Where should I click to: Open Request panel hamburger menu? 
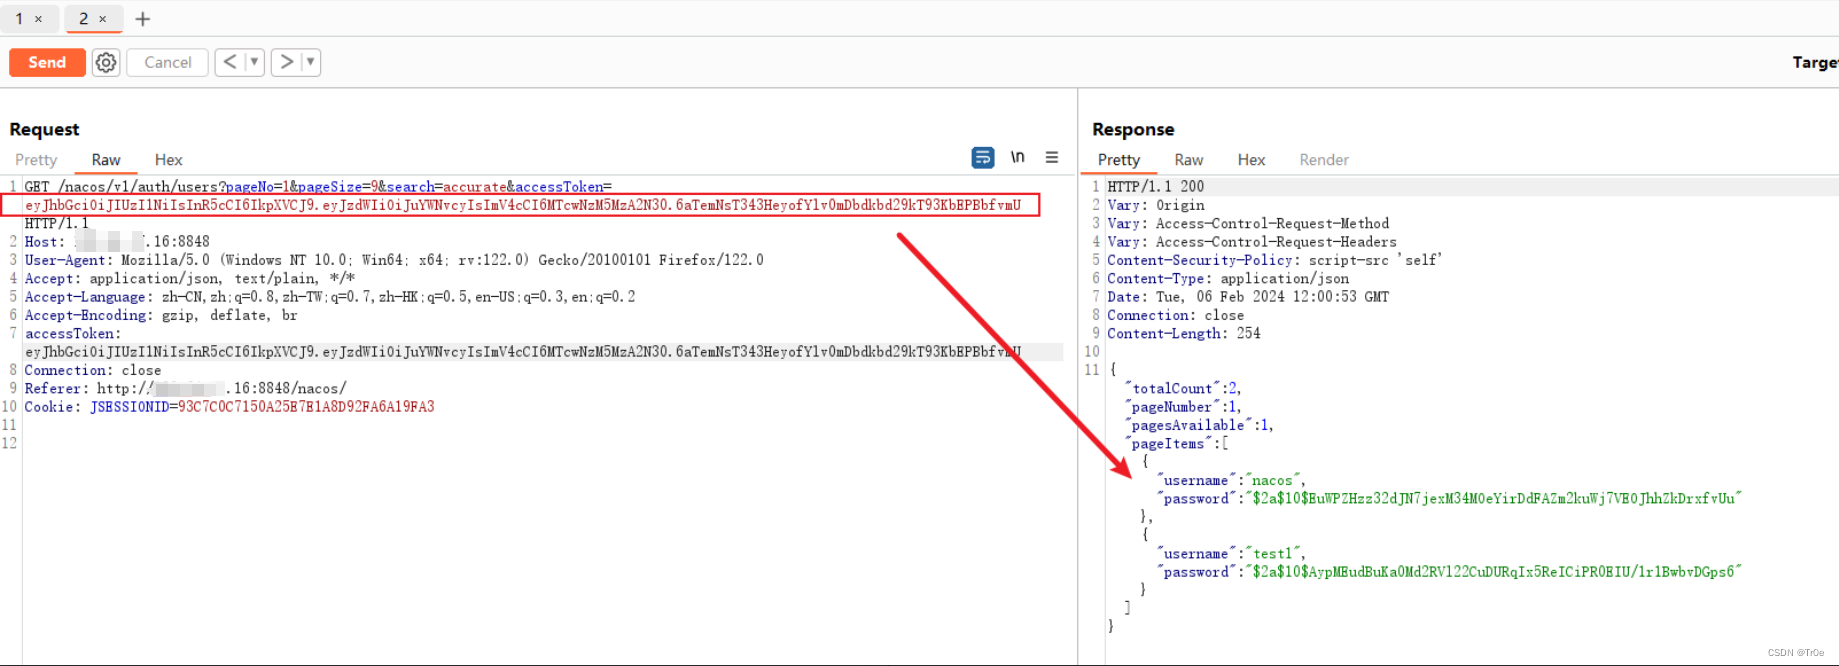(x=1052, y=157)
